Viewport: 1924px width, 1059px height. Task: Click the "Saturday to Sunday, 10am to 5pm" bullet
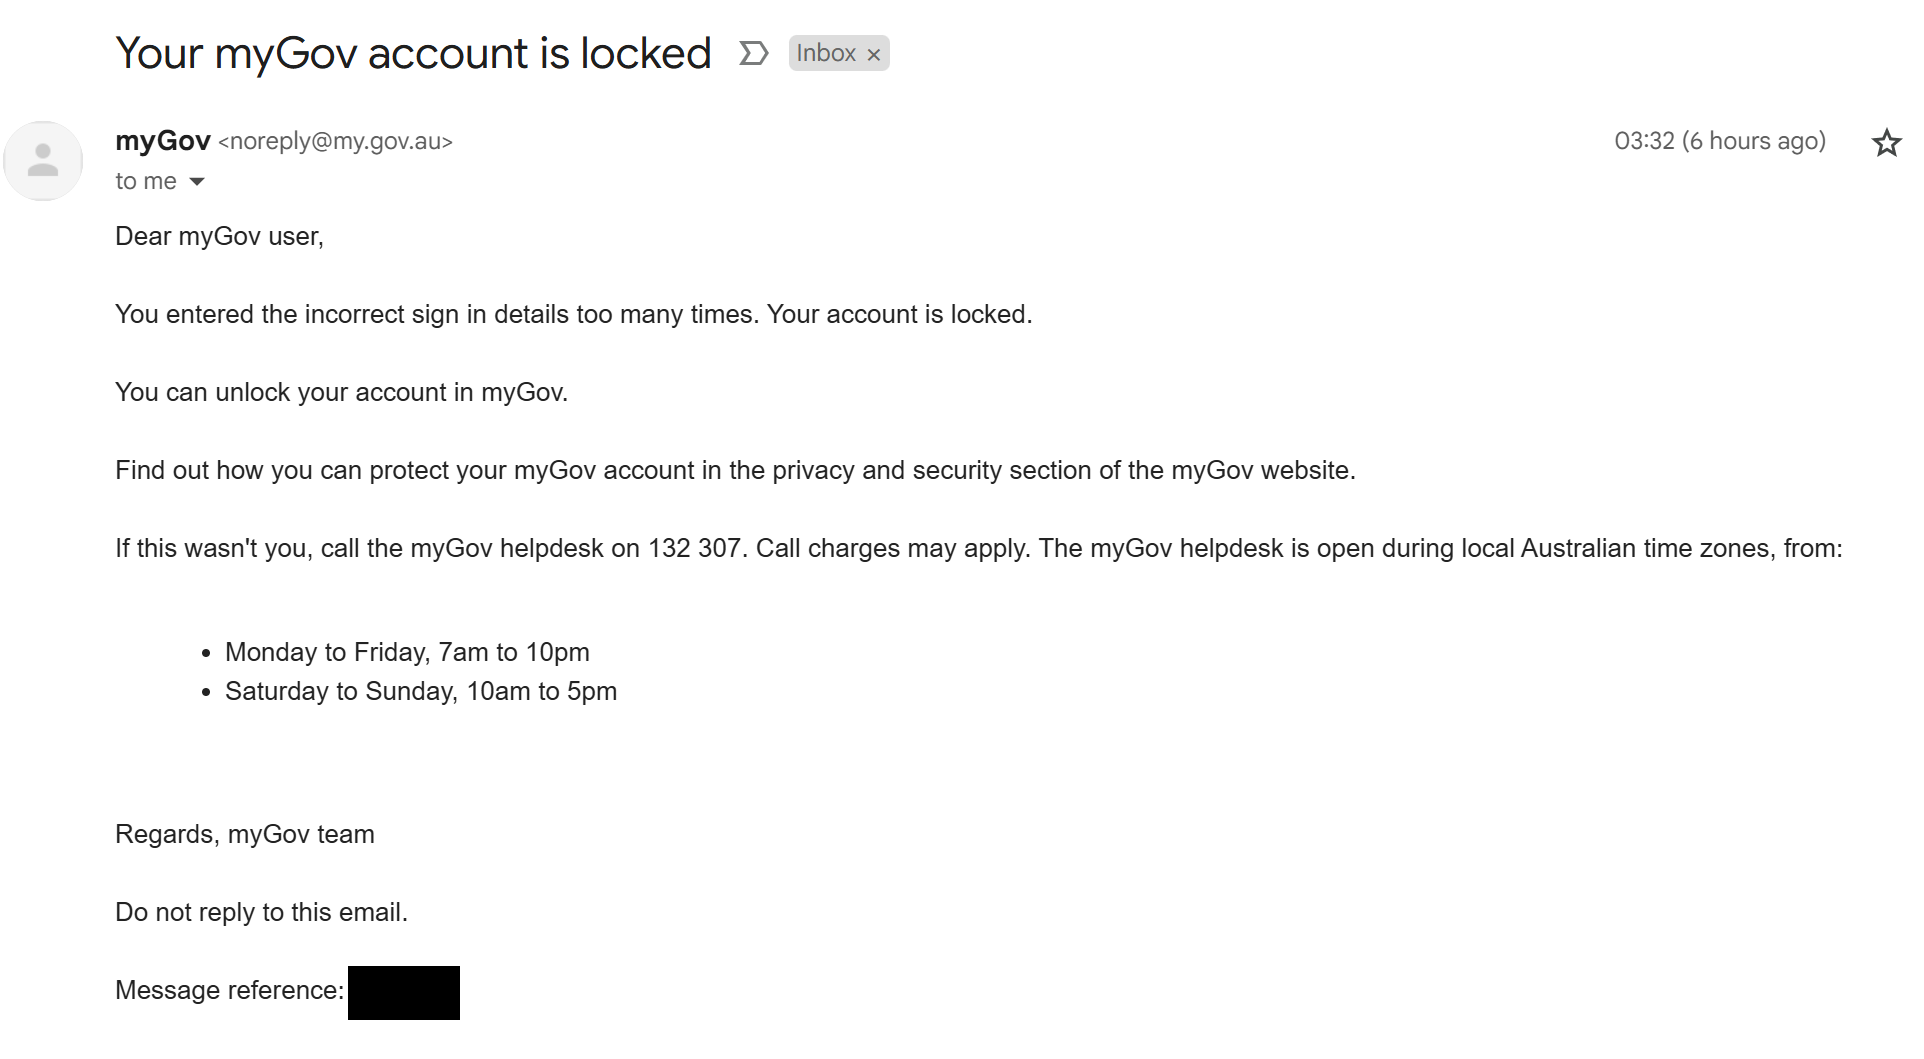click(x=420, y=691)
